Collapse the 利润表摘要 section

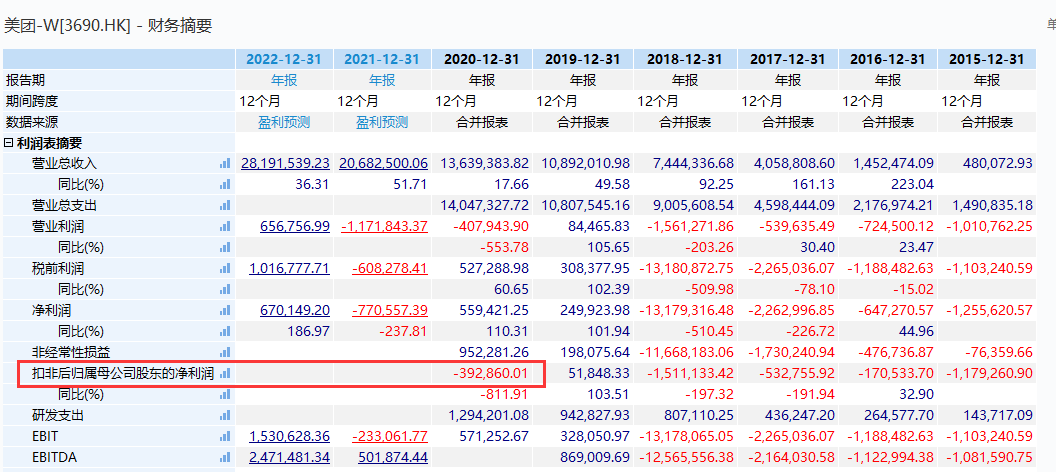(8, 143)
